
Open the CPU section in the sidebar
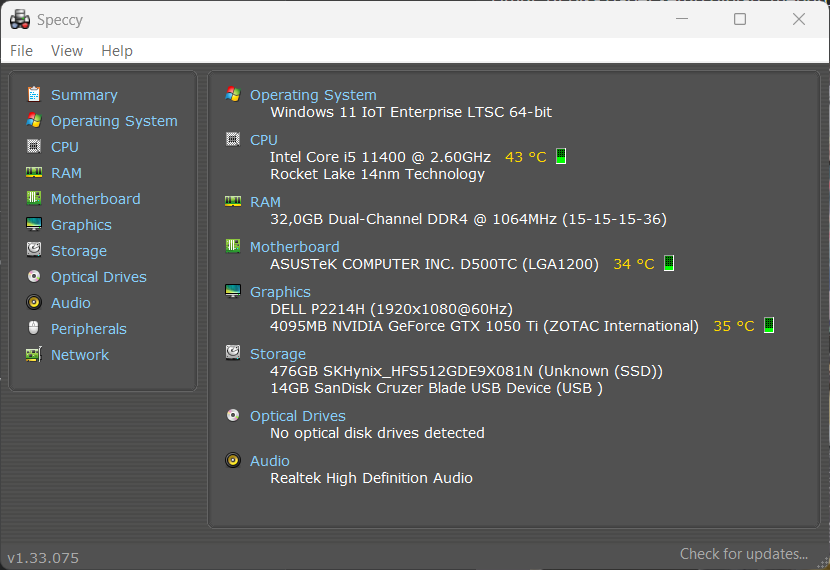click(65, 147)
